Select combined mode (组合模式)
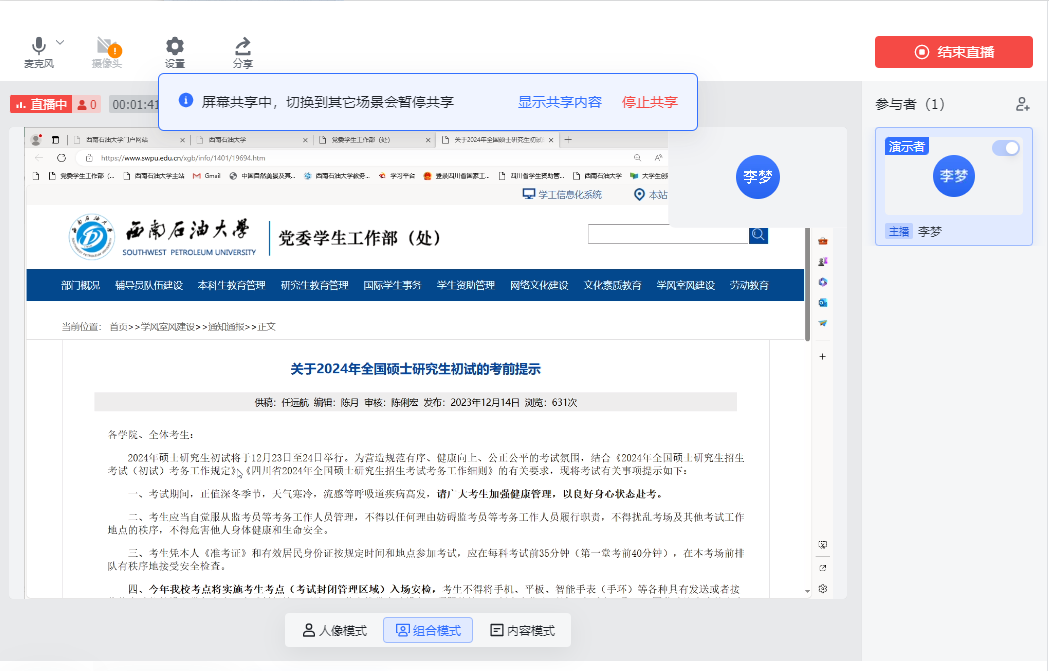The image size is (1049, 671). [x=428, y=631]
